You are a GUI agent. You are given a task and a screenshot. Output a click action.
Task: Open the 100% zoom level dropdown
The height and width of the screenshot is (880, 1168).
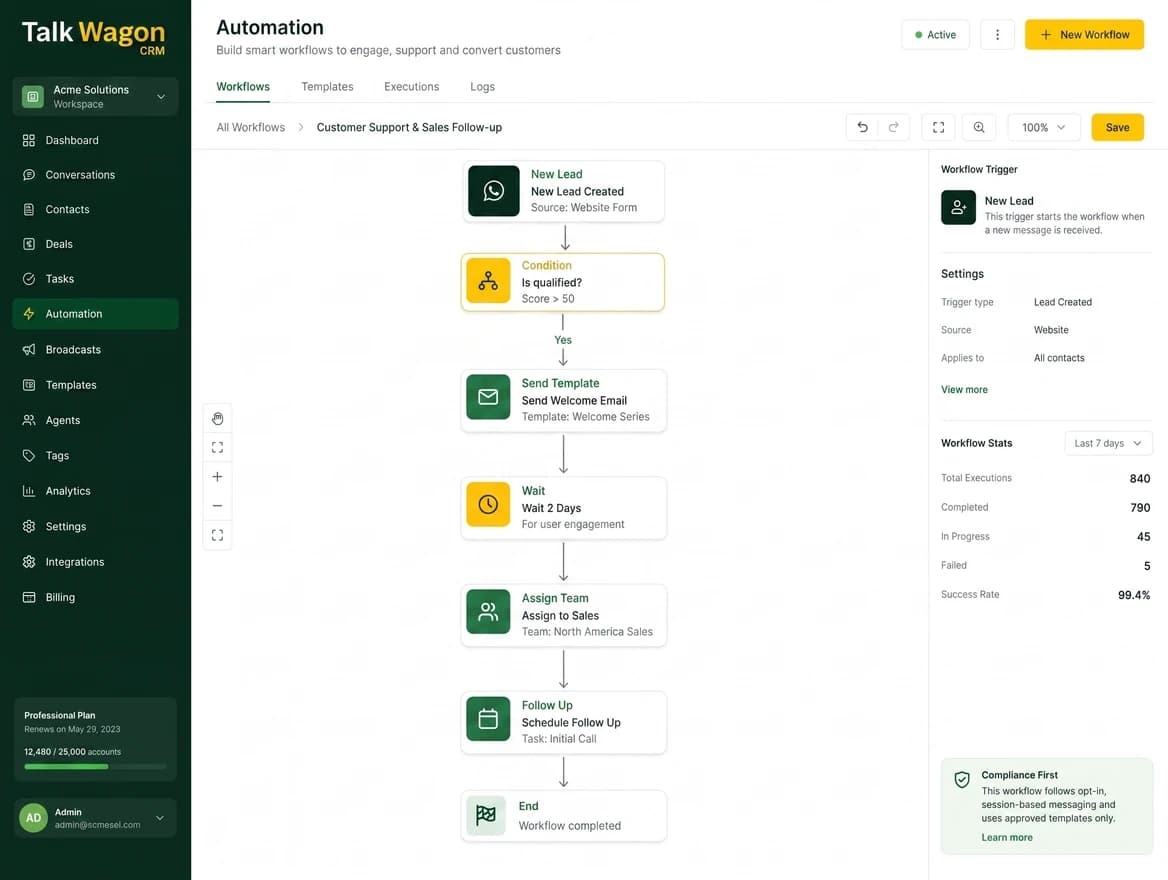[1043, 127]
